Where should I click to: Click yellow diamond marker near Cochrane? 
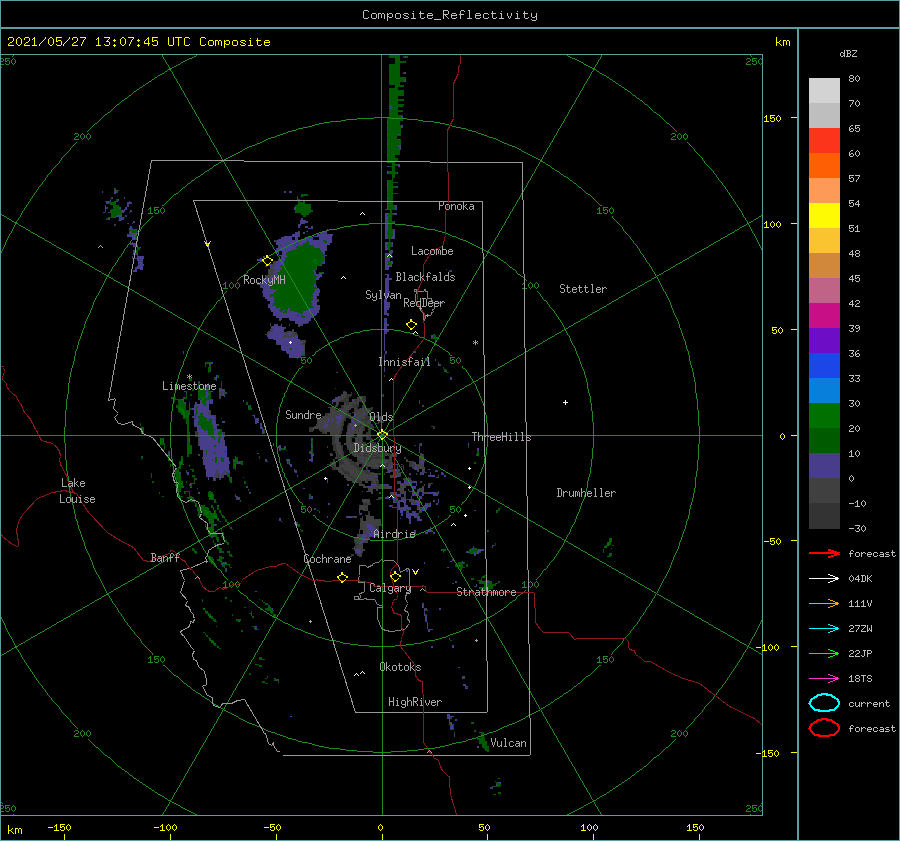[343, 577]
